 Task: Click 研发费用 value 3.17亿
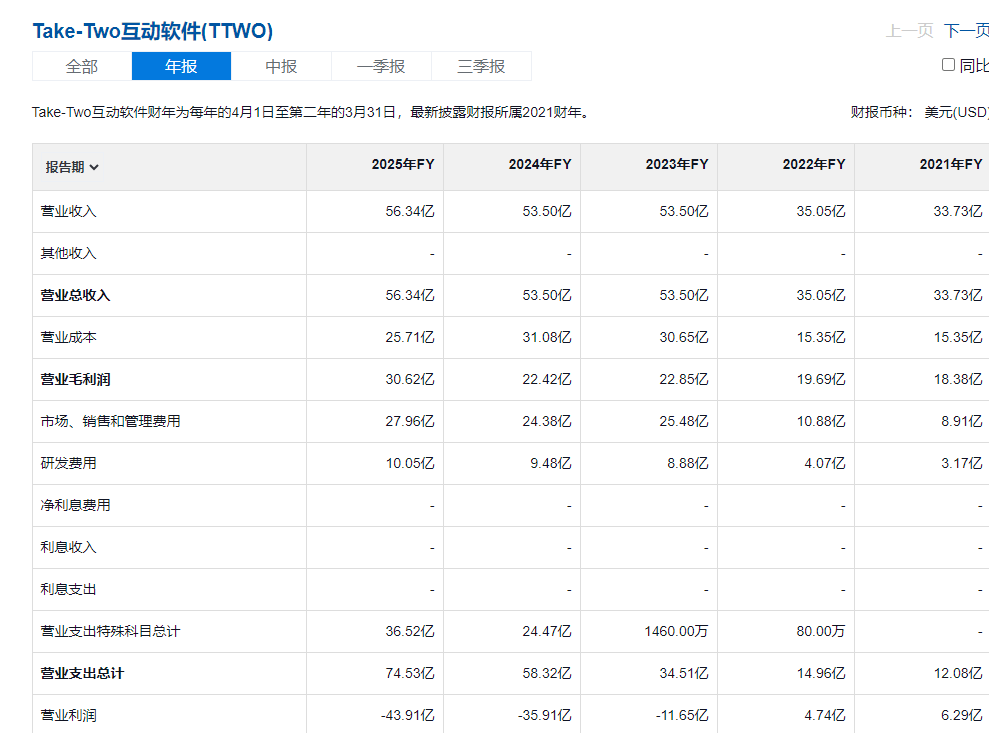pos(961,463)
